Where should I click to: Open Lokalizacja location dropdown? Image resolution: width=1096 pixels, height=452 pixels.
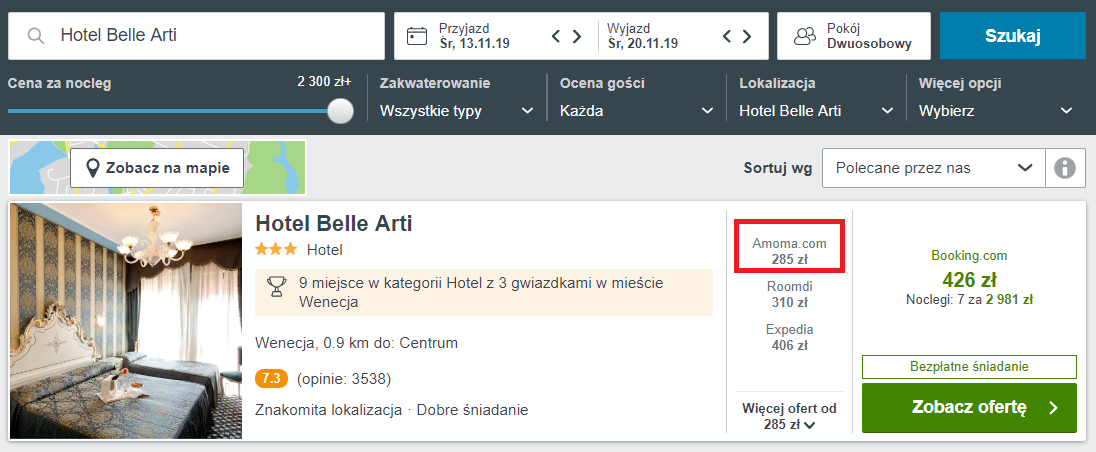point(816,111)
